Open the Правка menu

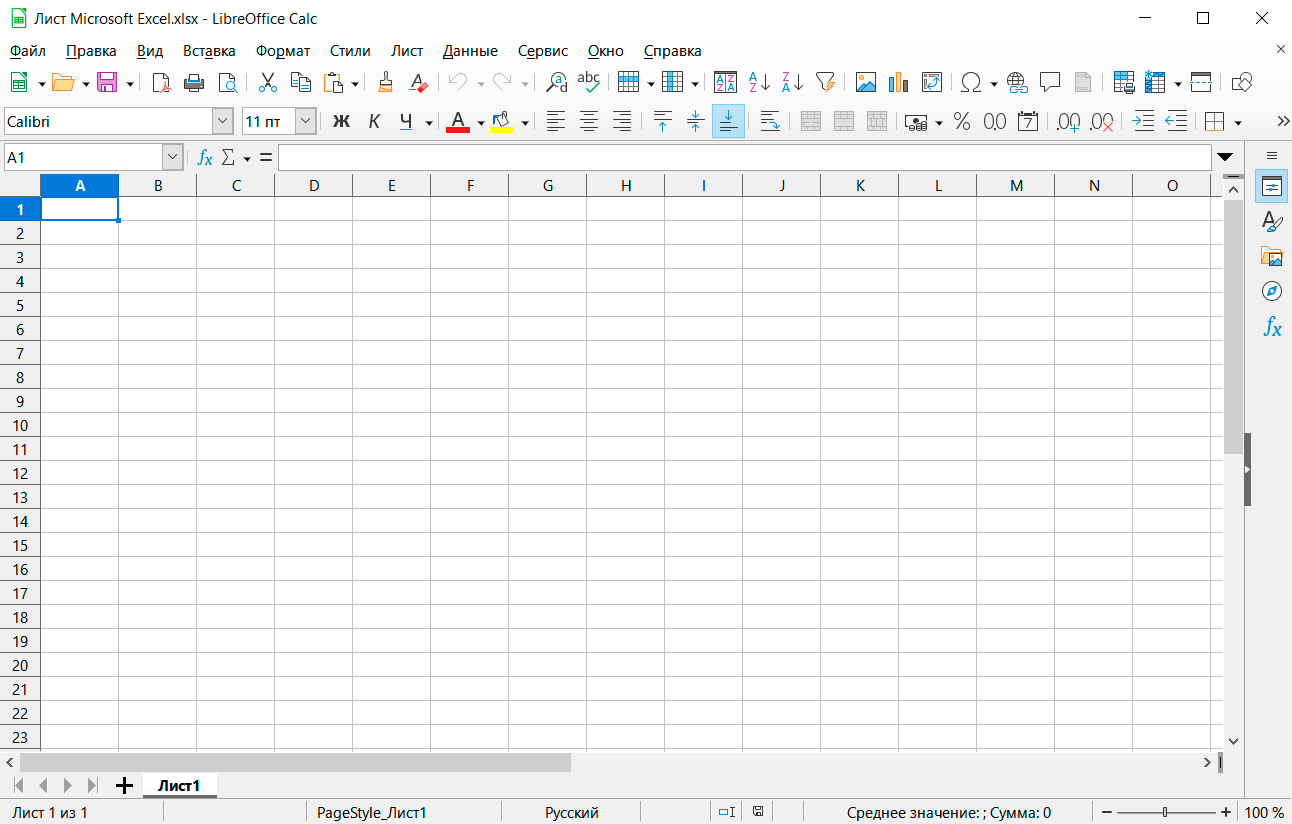click(91, 51)
